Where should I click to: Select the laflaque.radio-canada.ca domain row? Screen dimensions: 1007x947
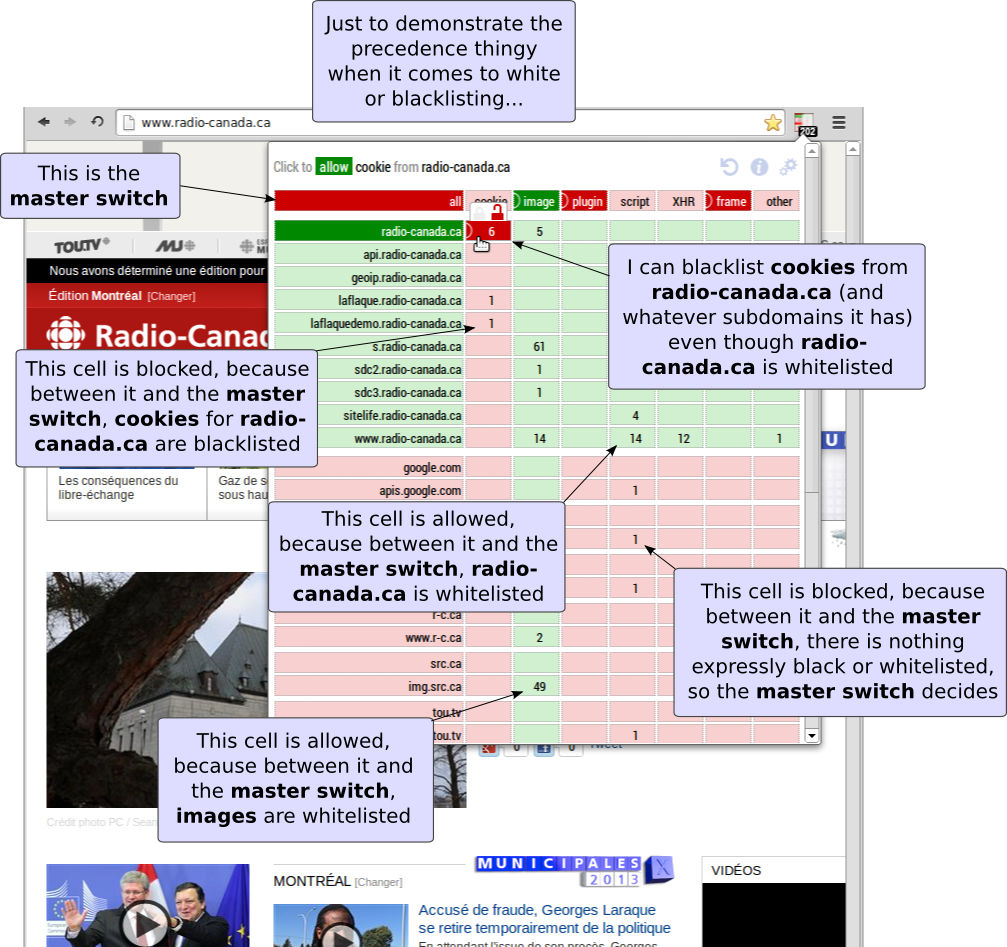coord(369,300)
